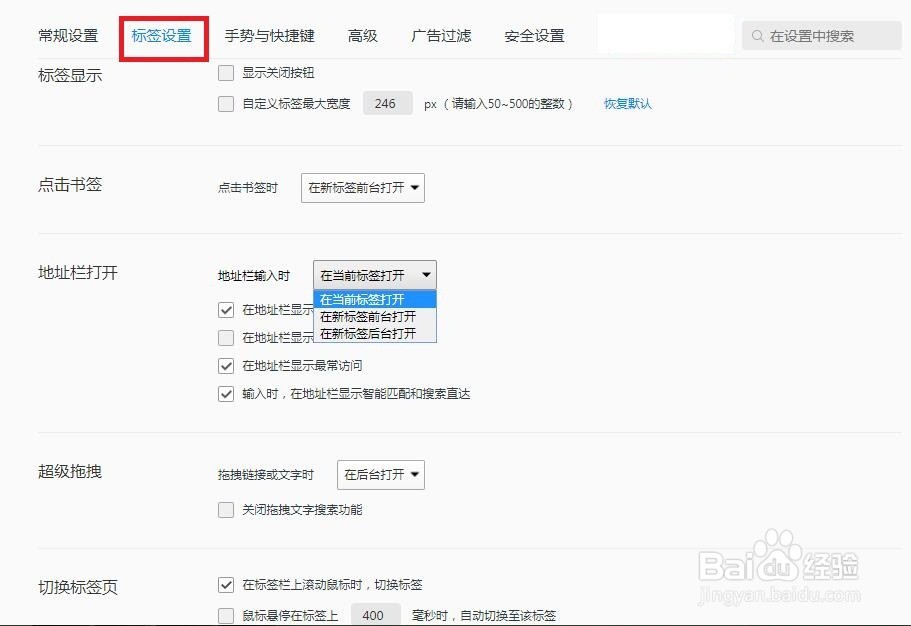Select the 高级 settings tab

point(363,35)
